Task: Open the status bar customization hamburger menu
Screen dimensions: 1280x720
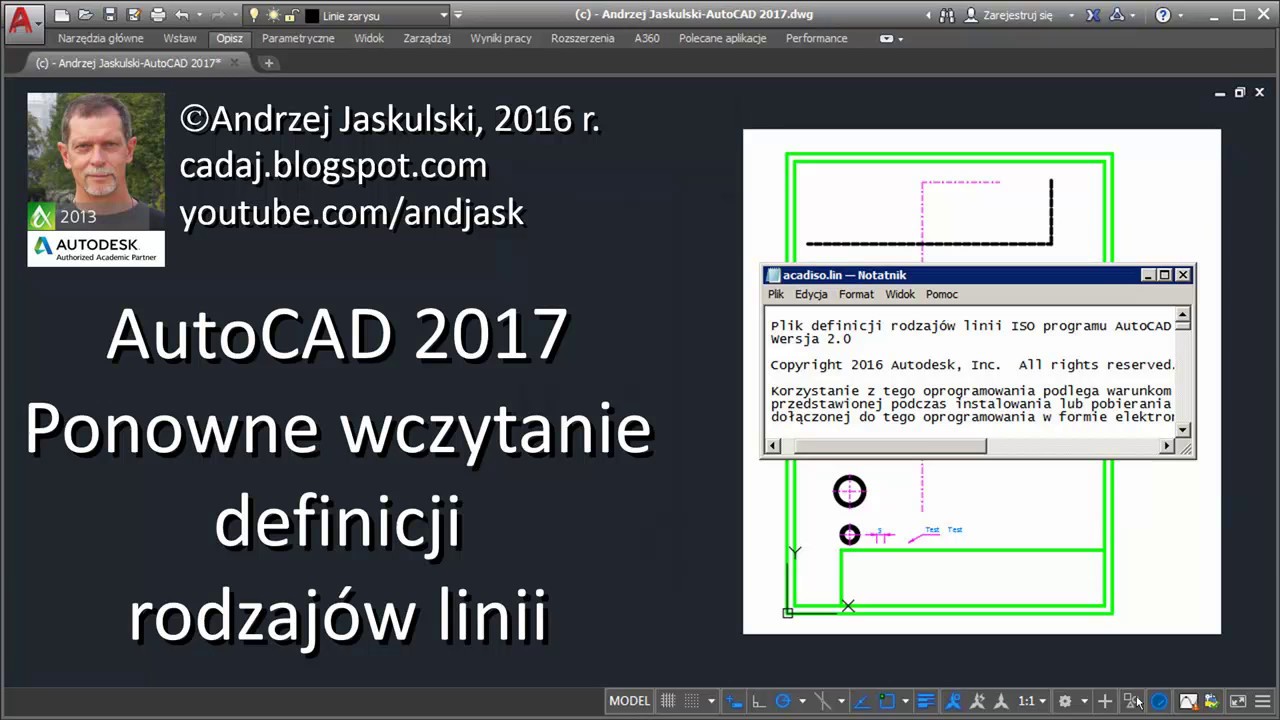Action: pos(1262,701)
